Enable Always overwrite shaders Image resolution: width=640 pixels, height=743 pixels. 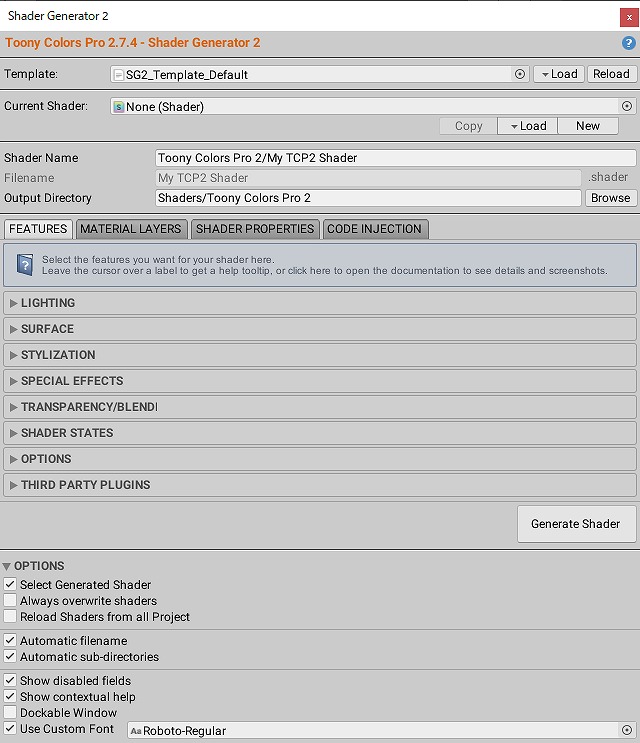[10, 600]
